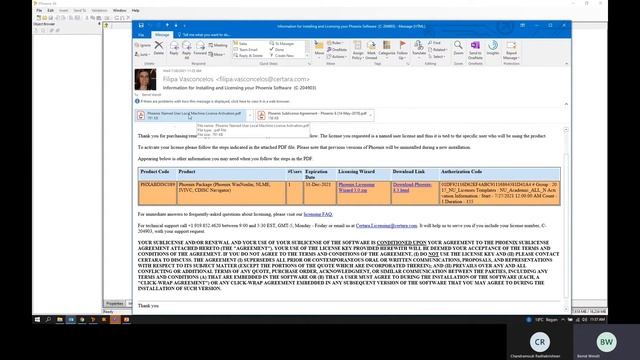Viewport: 640px width, 360px height.
Task: Open Phoenix Edit menu
Action: pos(50,10)
